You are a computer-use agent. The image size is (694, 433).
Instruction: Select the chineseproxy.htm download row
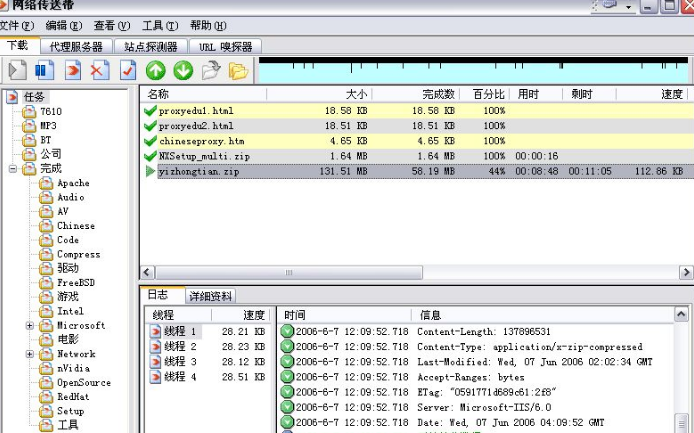417,141
